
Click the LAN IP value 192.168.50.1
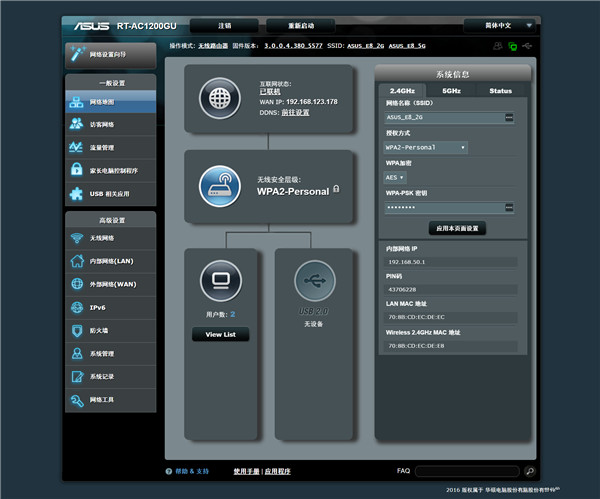point(407,262)
